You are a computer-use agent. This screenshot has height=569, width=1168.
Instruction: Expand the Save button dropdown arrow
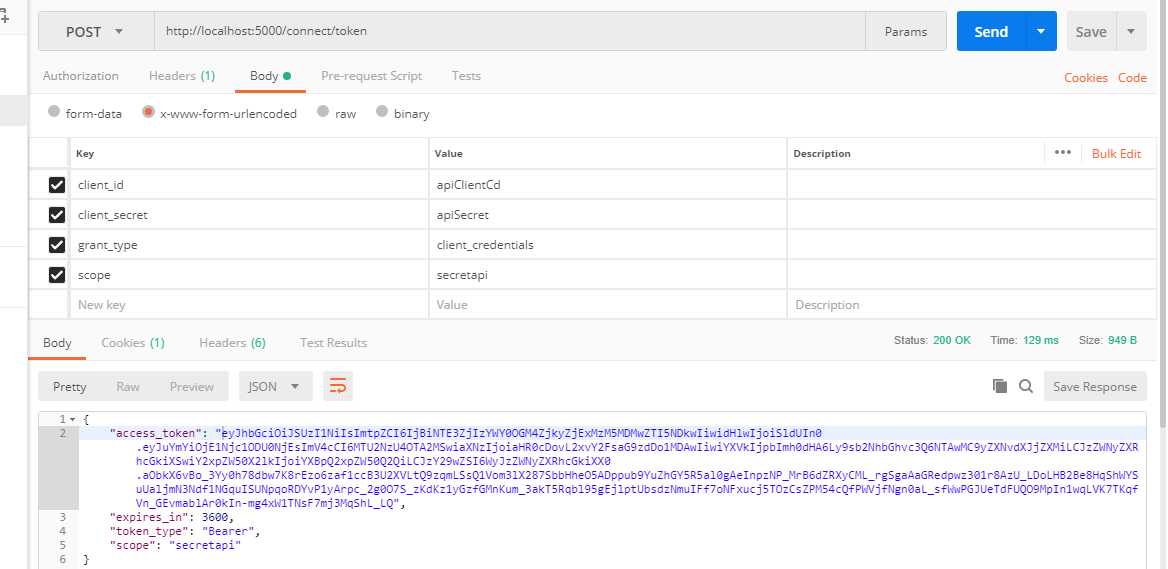1131,32
